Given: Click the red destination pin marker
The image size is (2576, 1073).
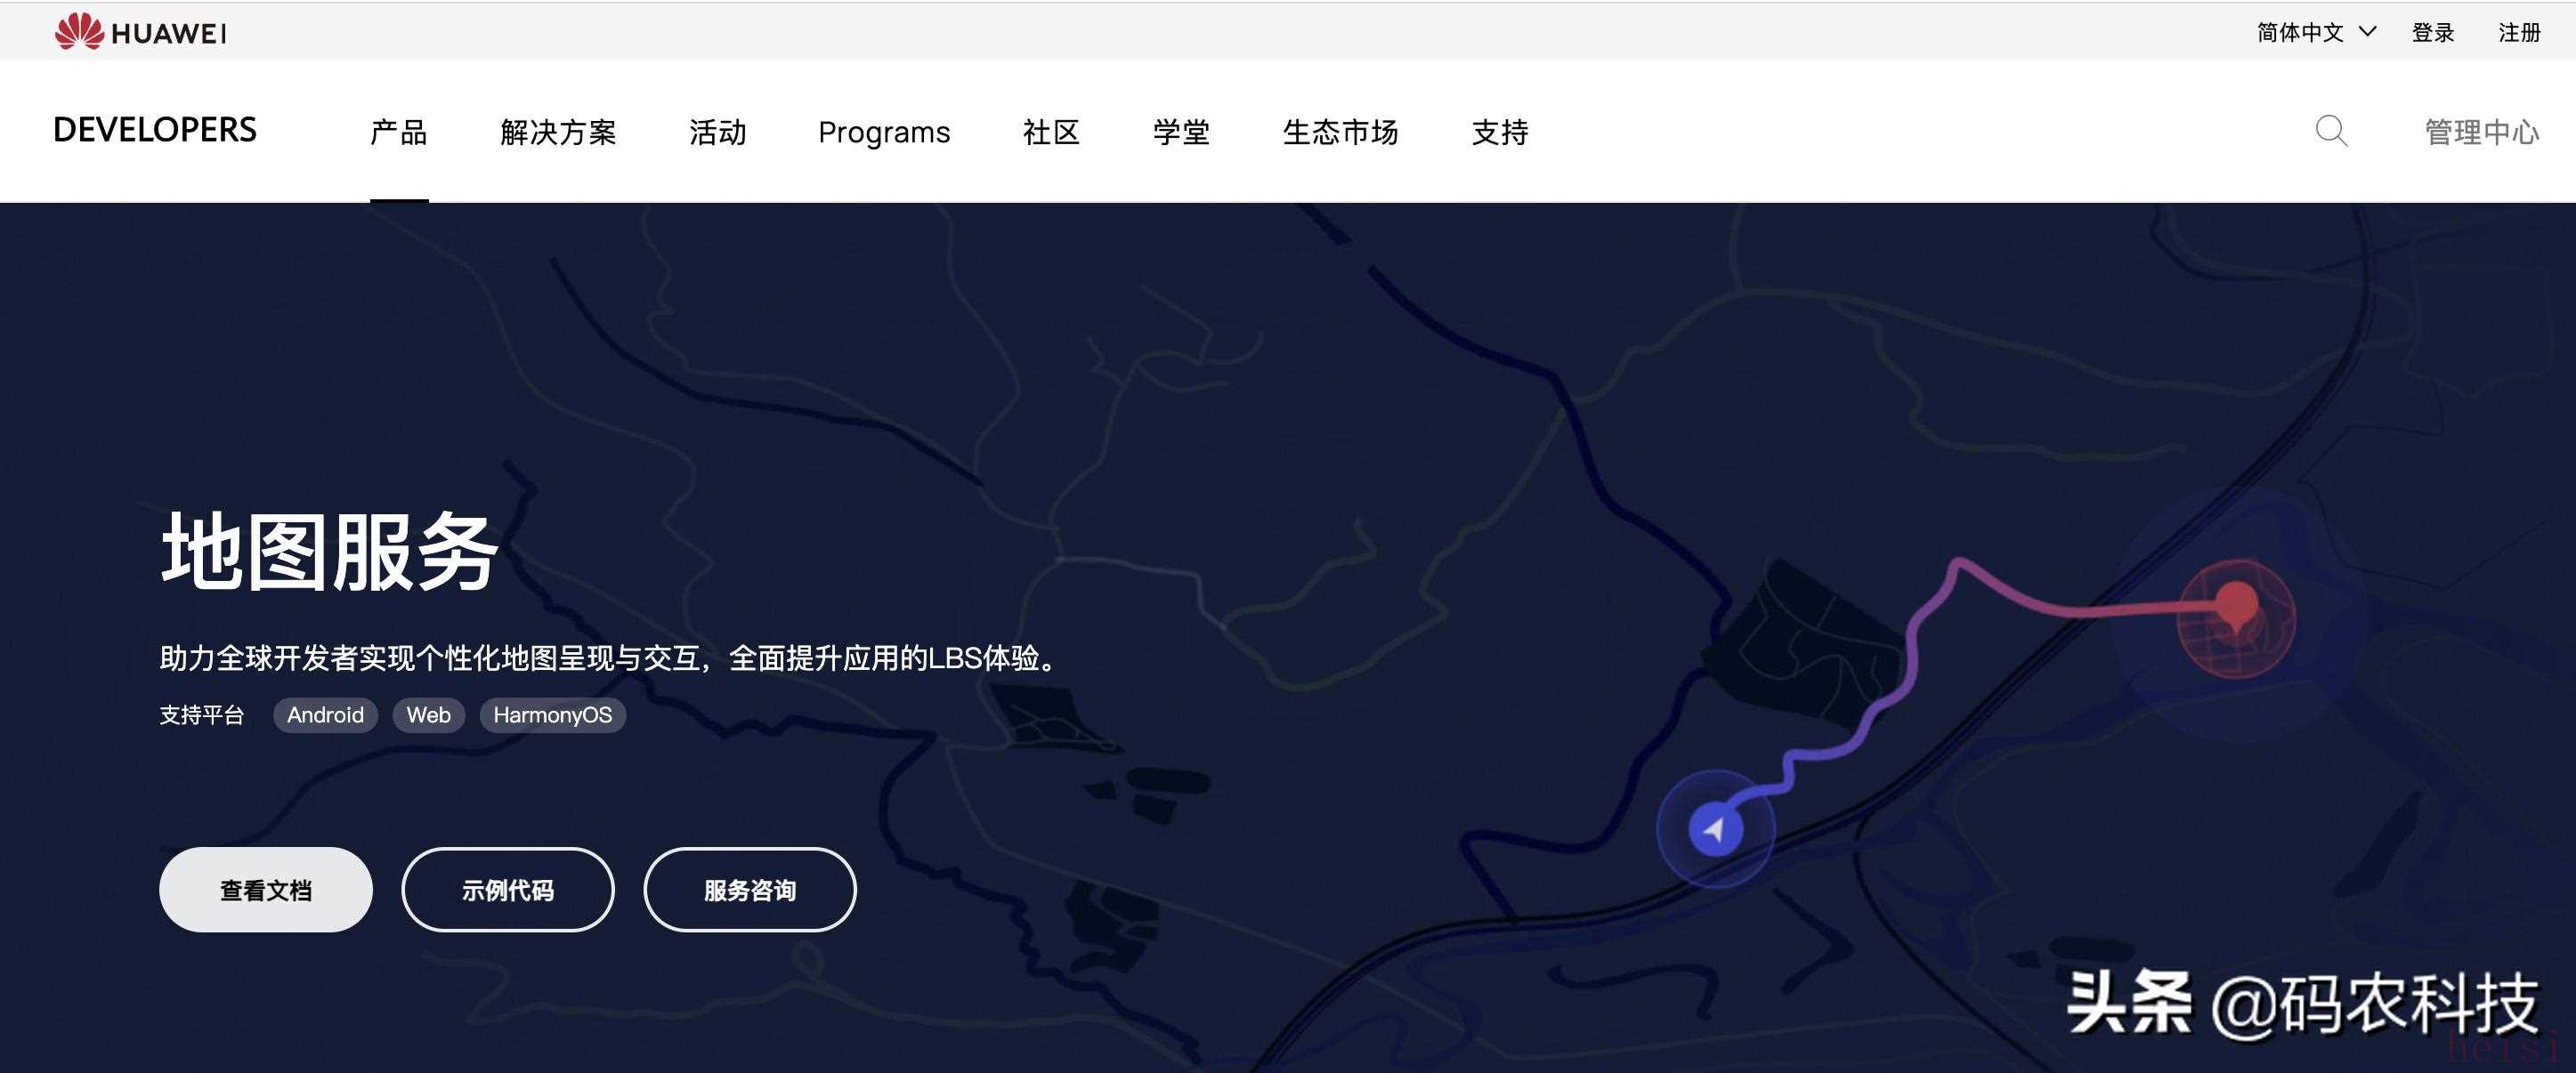Looking at the screenshot, I should click(2236, 605).
